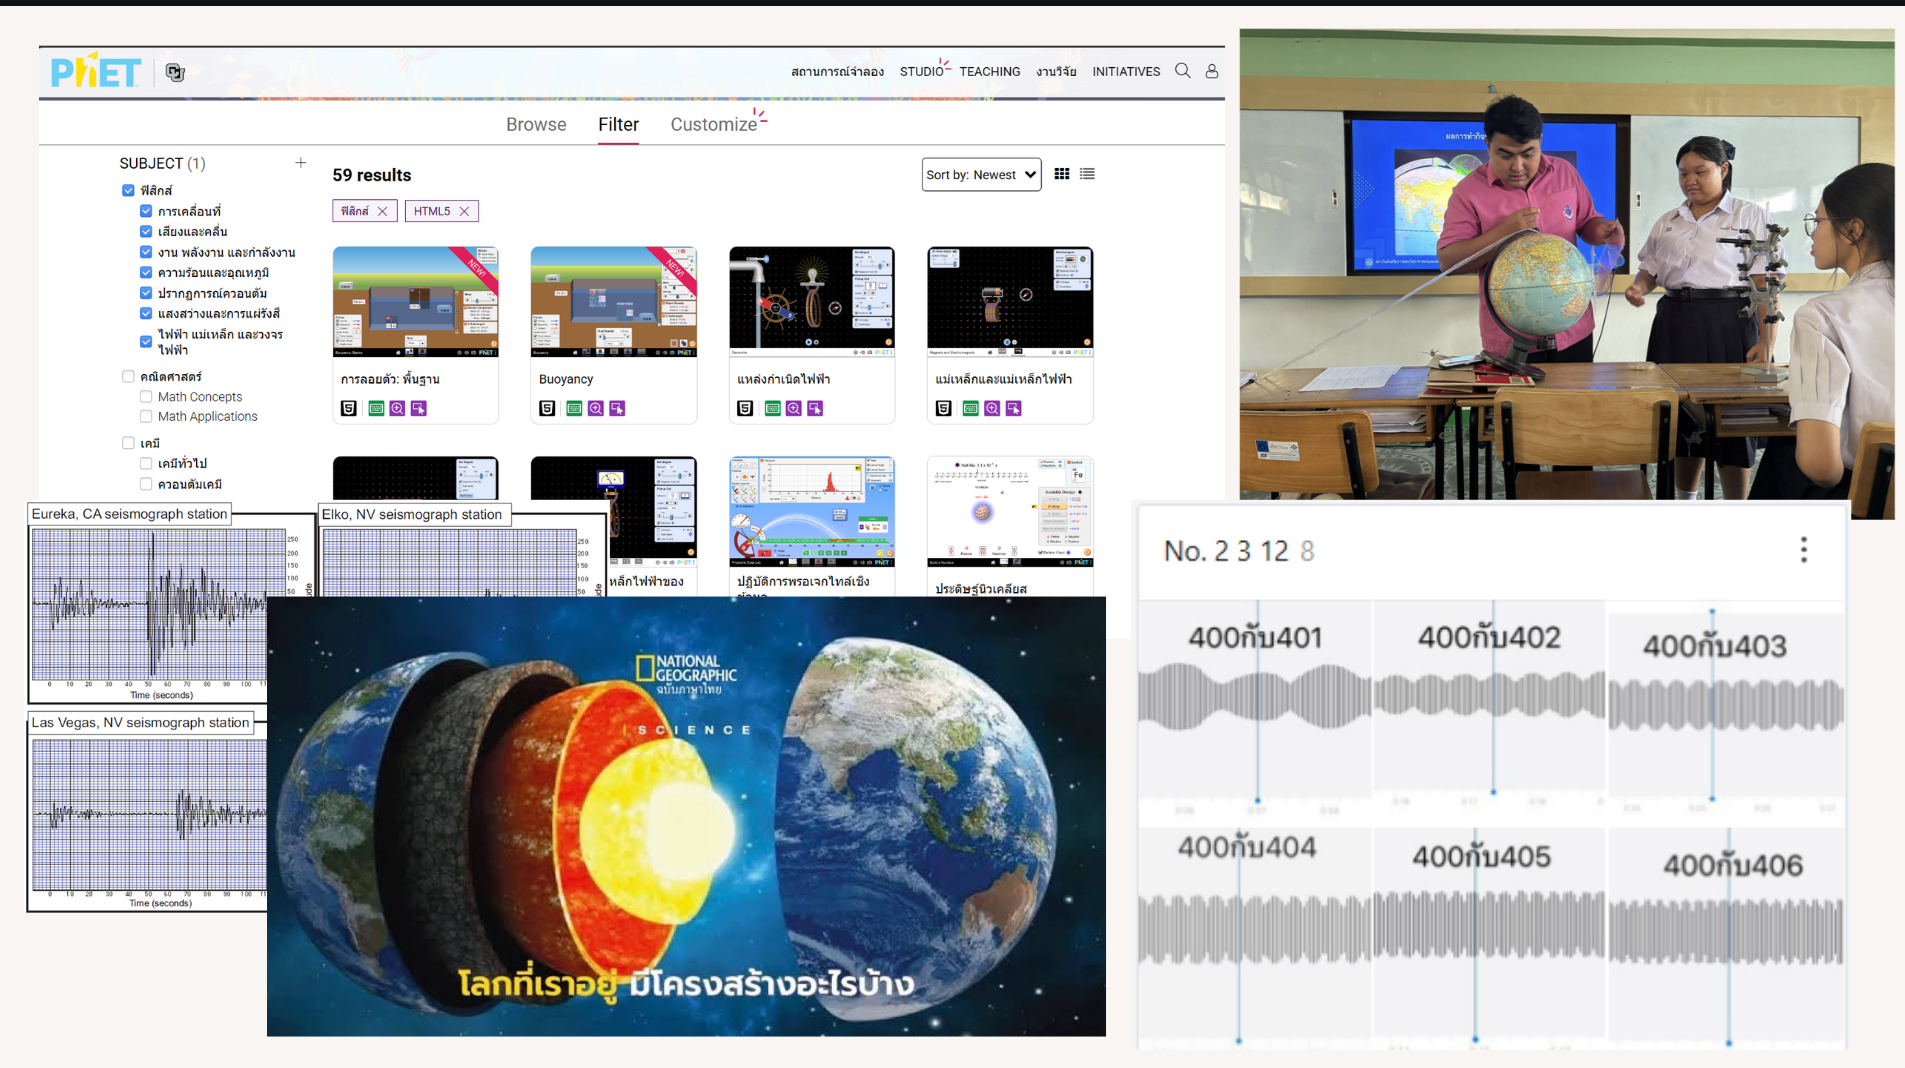
Task: Open การลอยตัว: พื้นฐาน title link
Action: click(390, 379)
